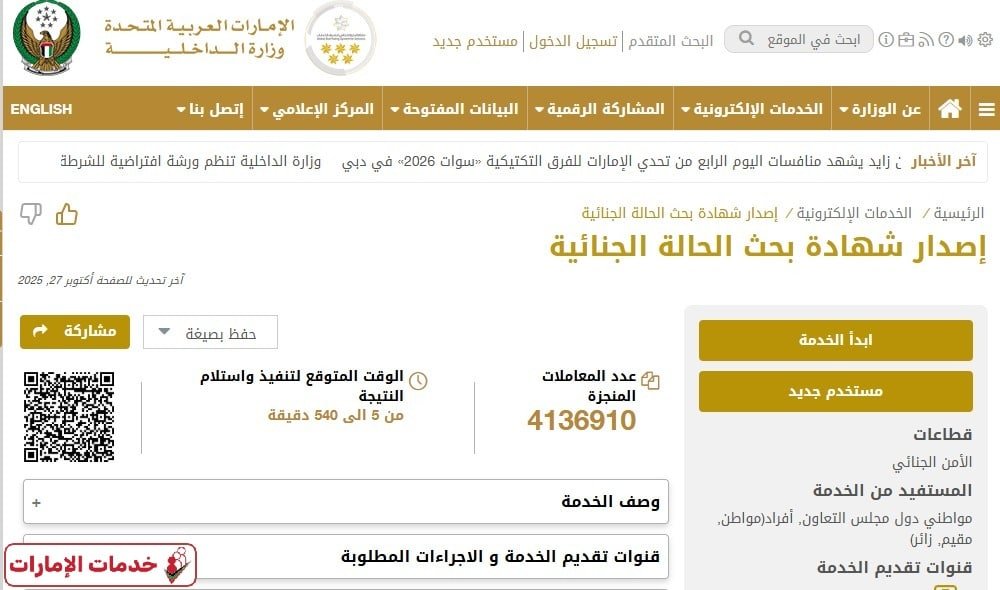Click the careers briefcase icon
Screen dimensions: 1000x590
pos(906,39)
